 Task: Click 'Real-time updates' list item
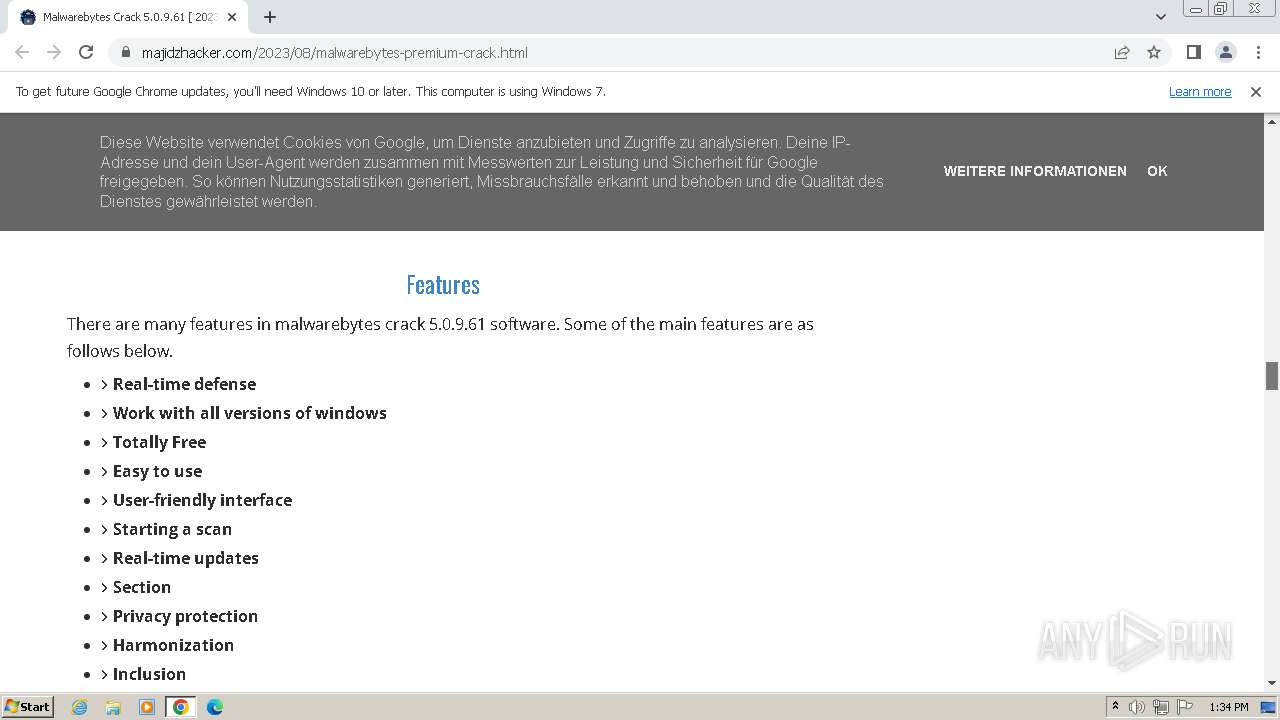coord(185,558)
